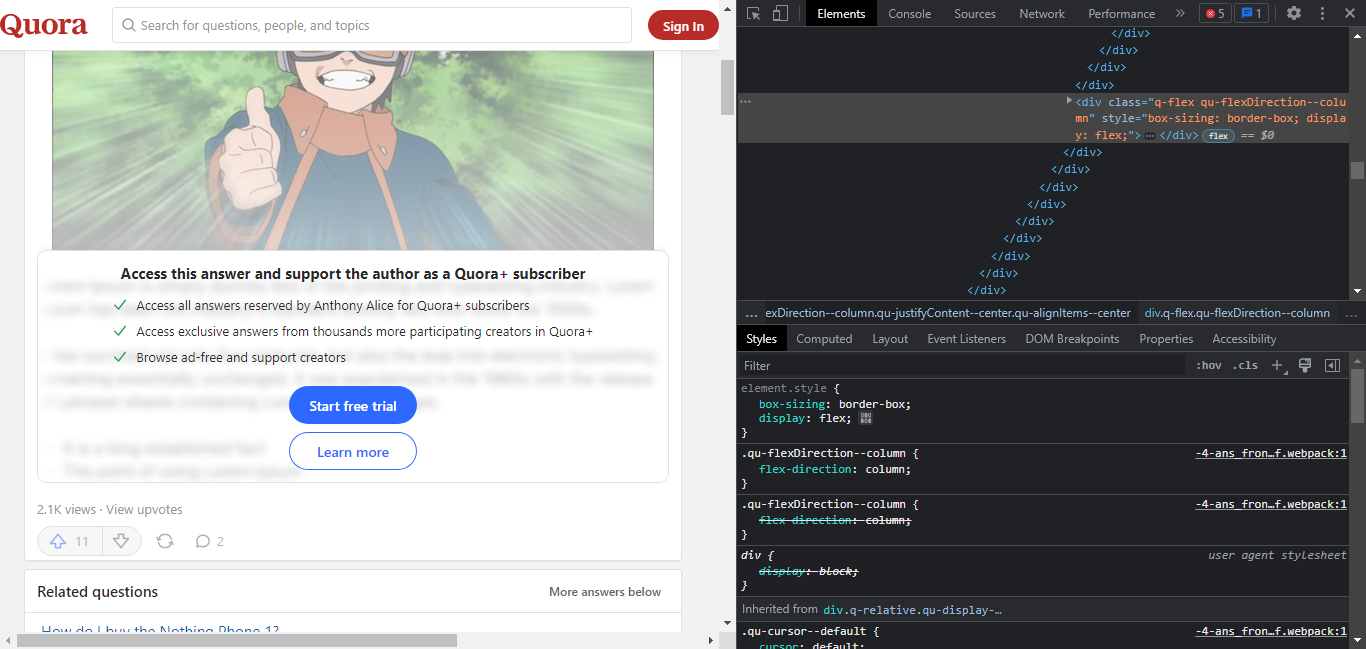This screenshot has width=1366, height=649.
Task: Click the anime thumbs-up image
Action: 353,150
